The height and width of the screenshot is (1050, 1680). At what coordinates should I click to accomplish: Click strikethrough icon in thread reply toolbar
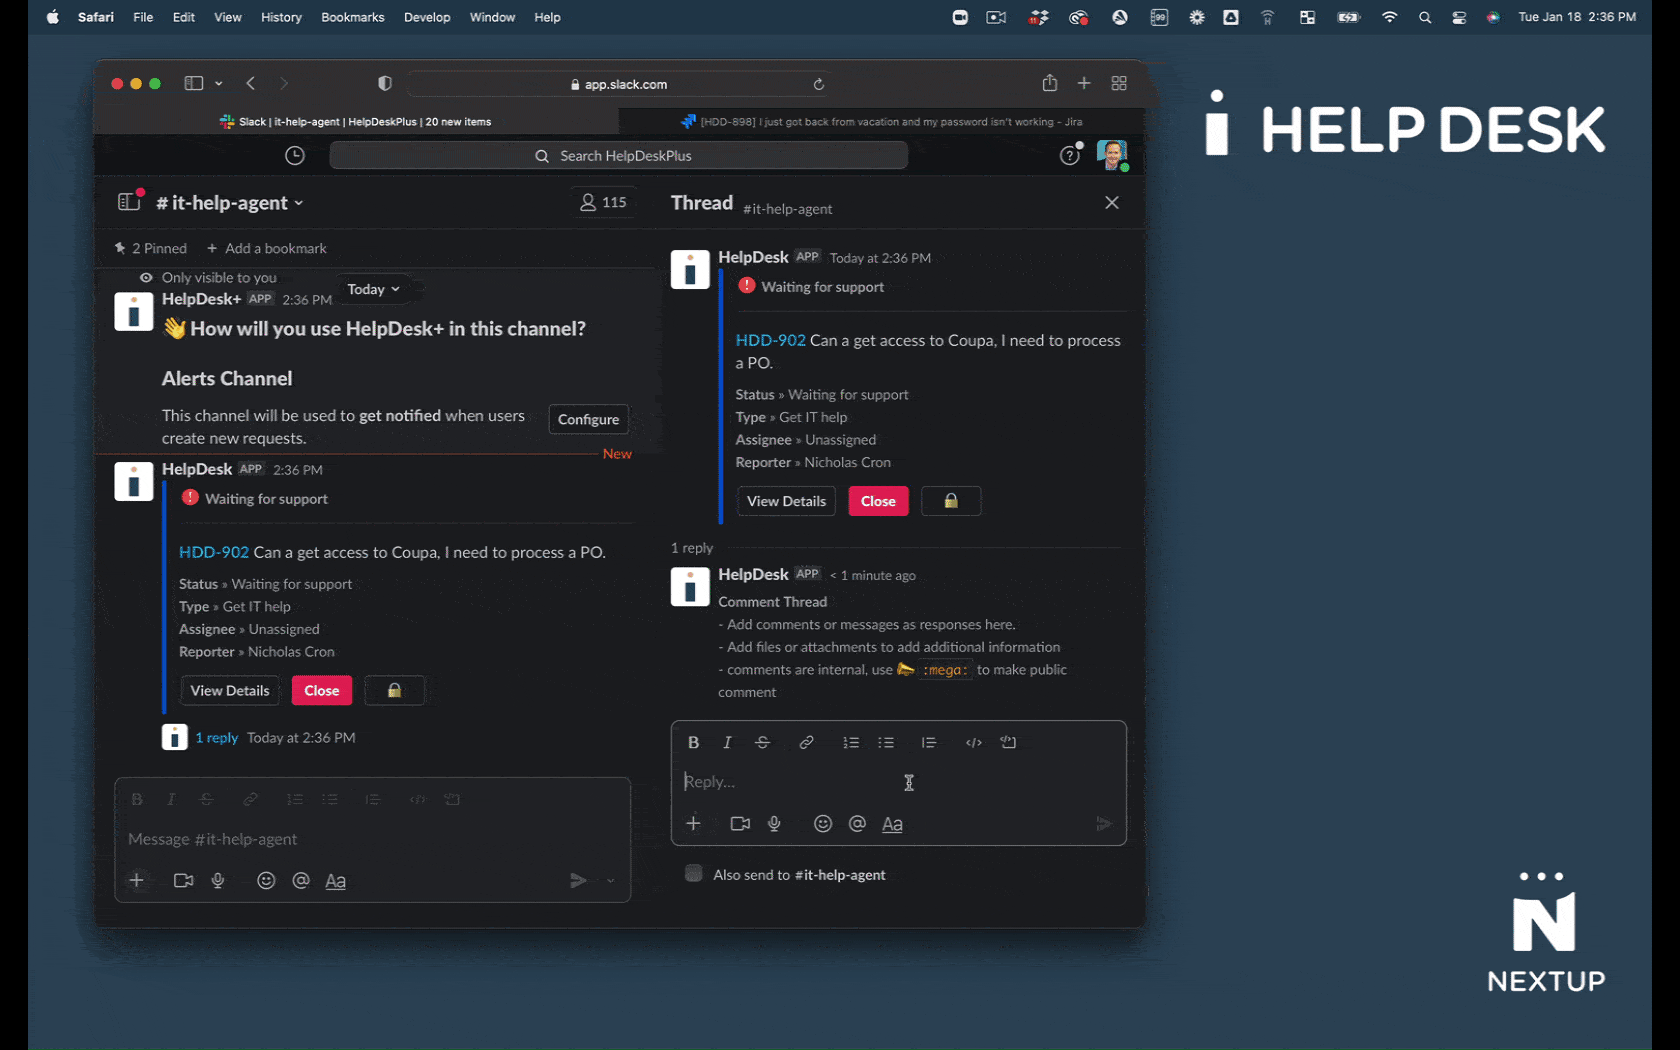pyautogui.click(x=762, y=742)
